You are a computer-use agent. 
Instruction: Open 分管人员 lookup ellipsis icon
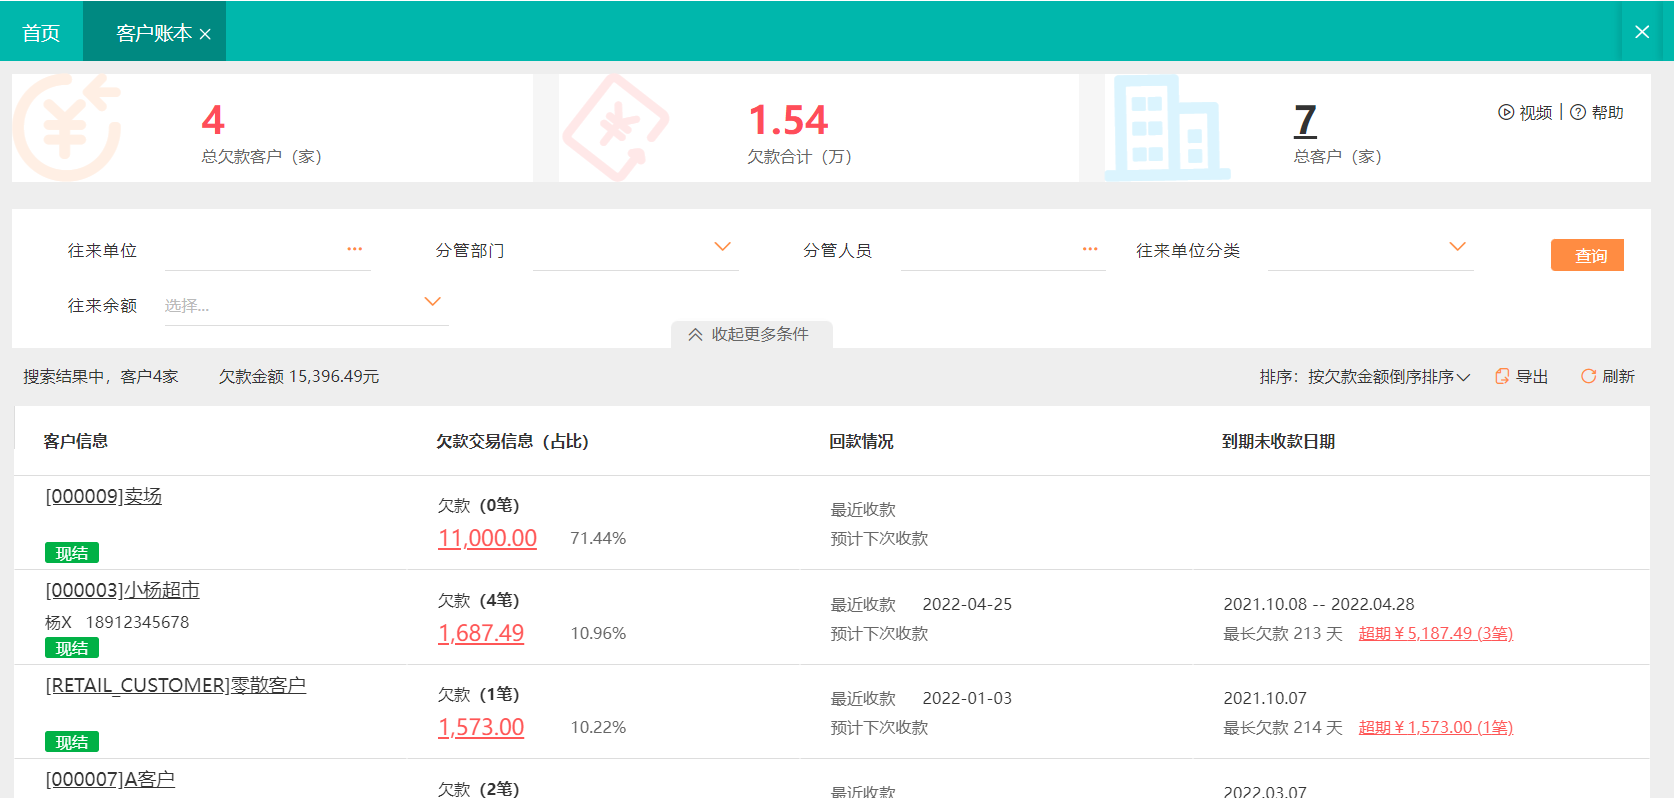1090,249
